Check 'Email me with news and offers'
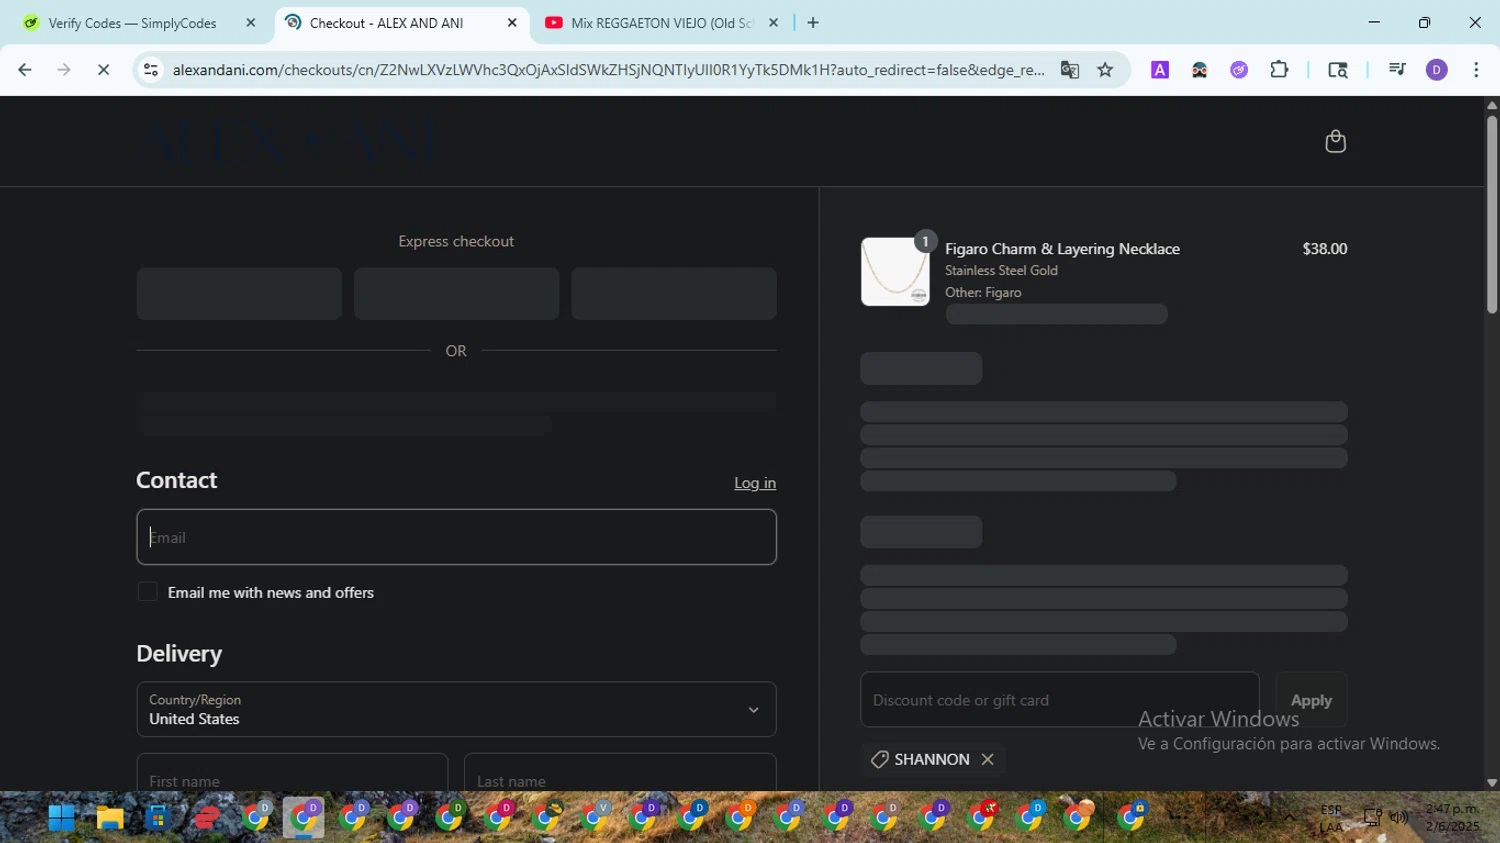1500x843 pixels. pyautogui.click(x=147, y=592)
